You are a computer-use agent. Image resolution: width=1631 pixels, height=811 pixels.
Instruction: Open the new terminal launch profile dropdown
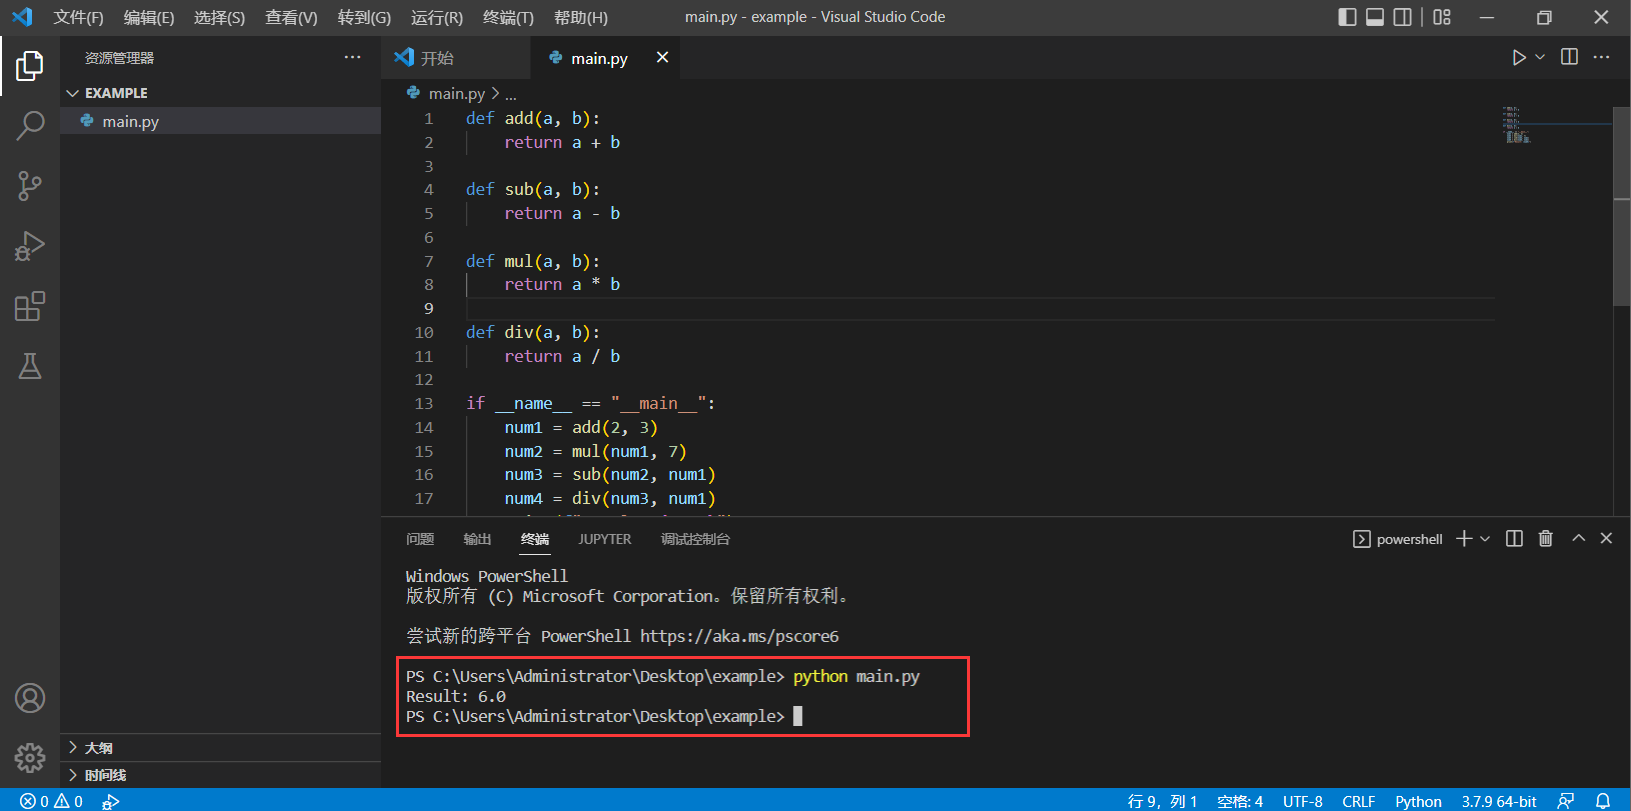(1485, 539)
